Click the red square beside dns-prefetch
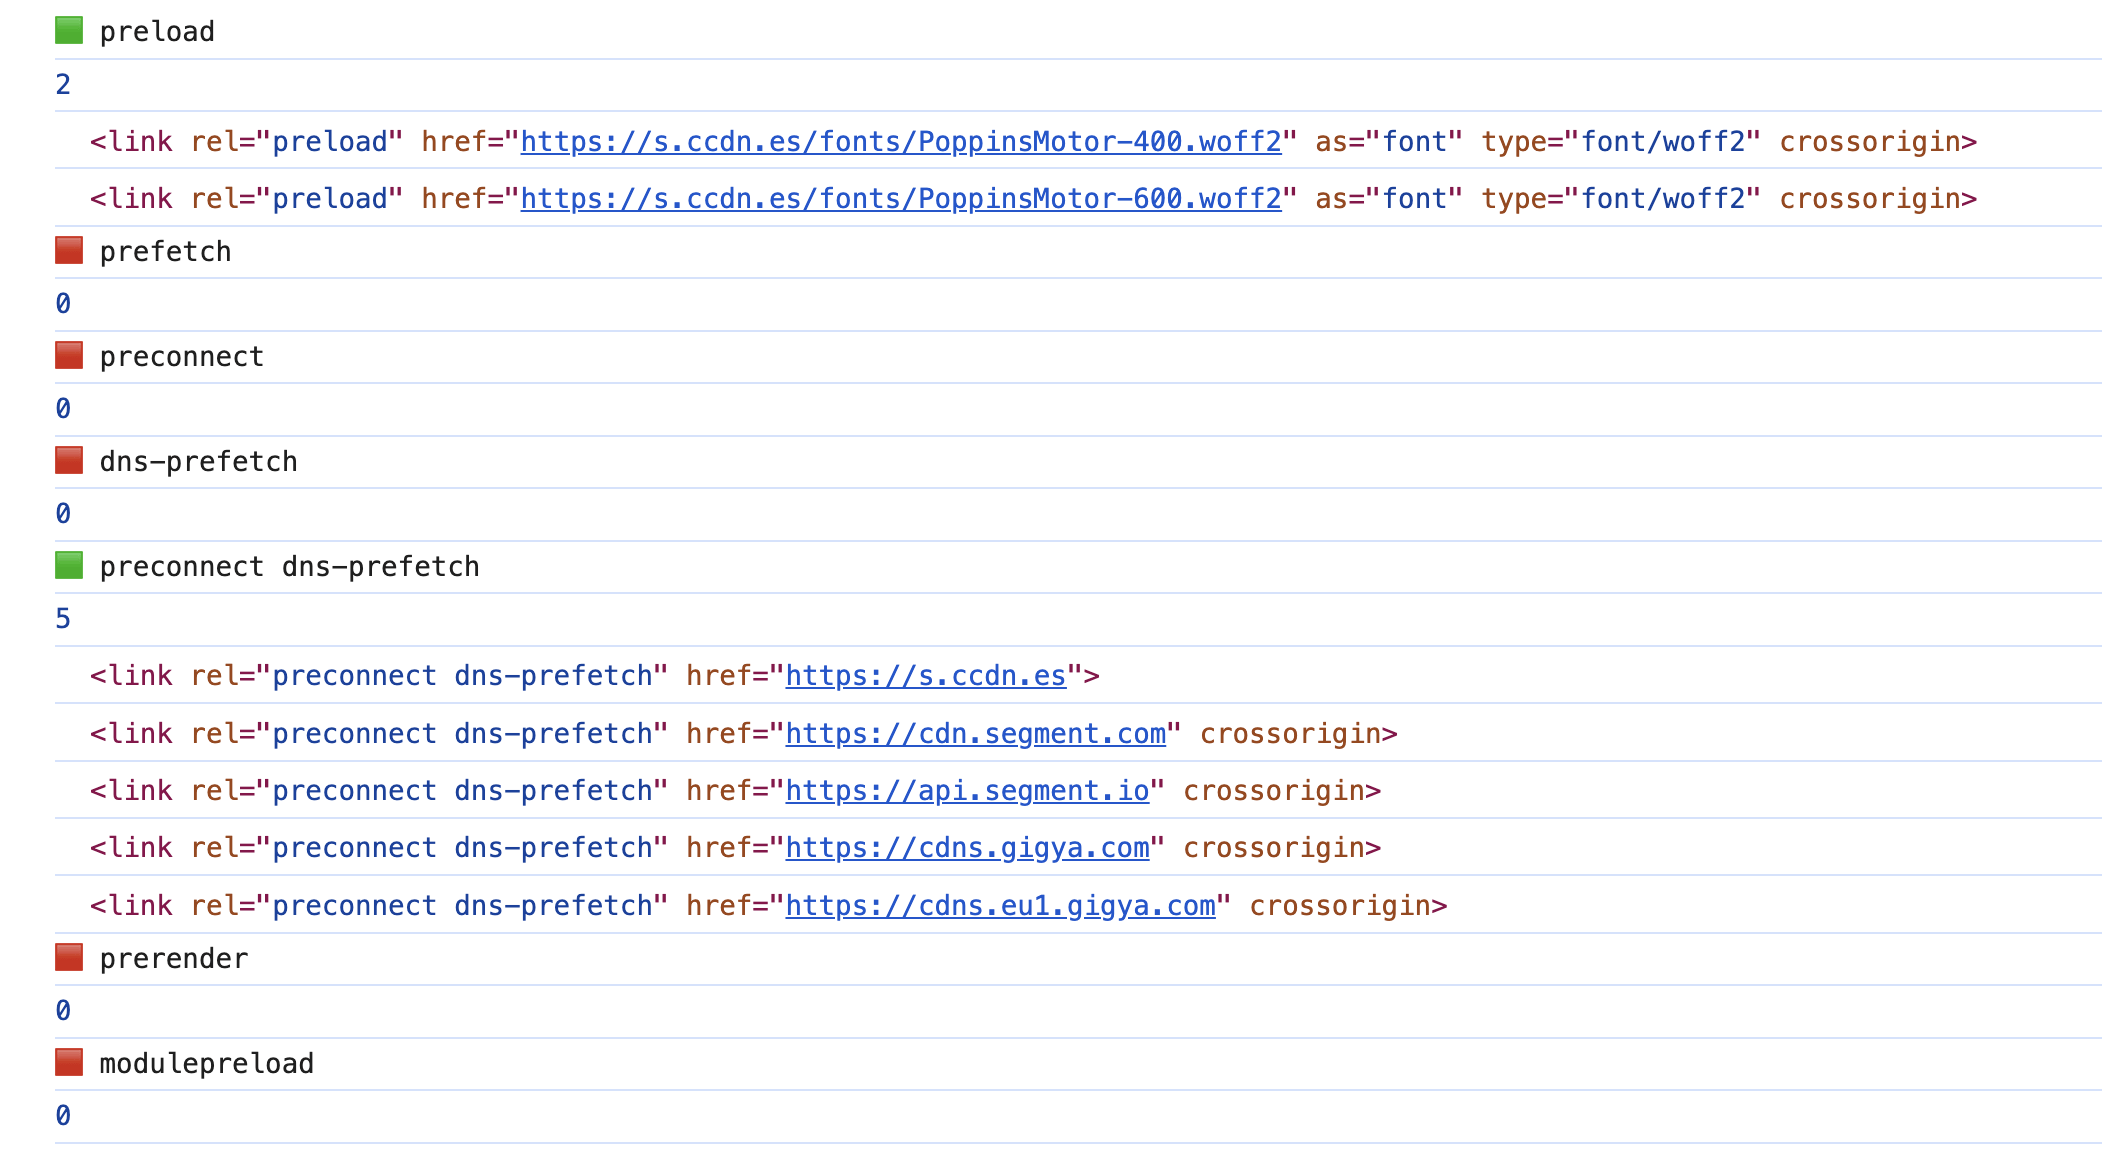This screenshot has height=1154, width=2102. pos(69,461)
